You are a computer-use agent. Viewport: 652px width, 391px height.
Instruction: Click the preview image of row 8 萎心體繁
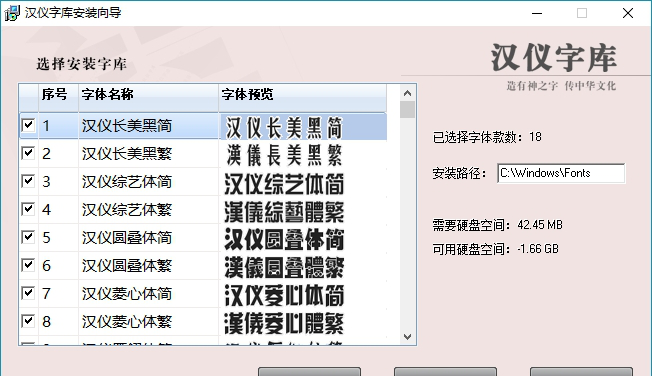point(284,323)
